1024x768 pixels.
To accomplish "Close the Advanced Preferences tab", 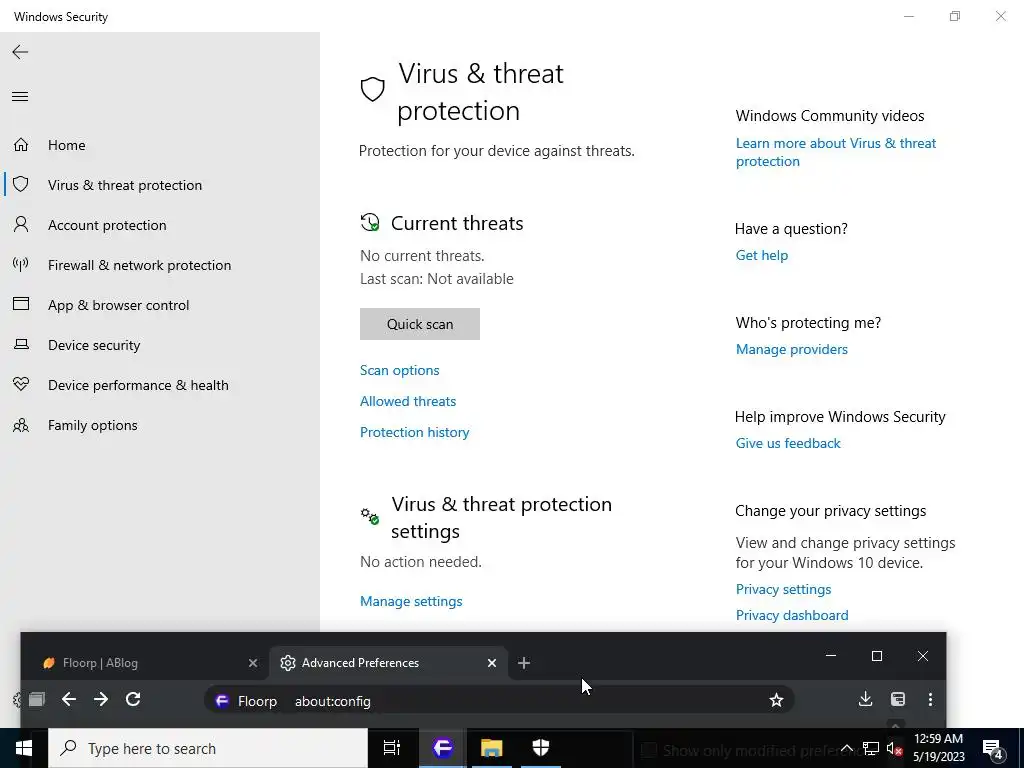I will [x=492, y=663].
